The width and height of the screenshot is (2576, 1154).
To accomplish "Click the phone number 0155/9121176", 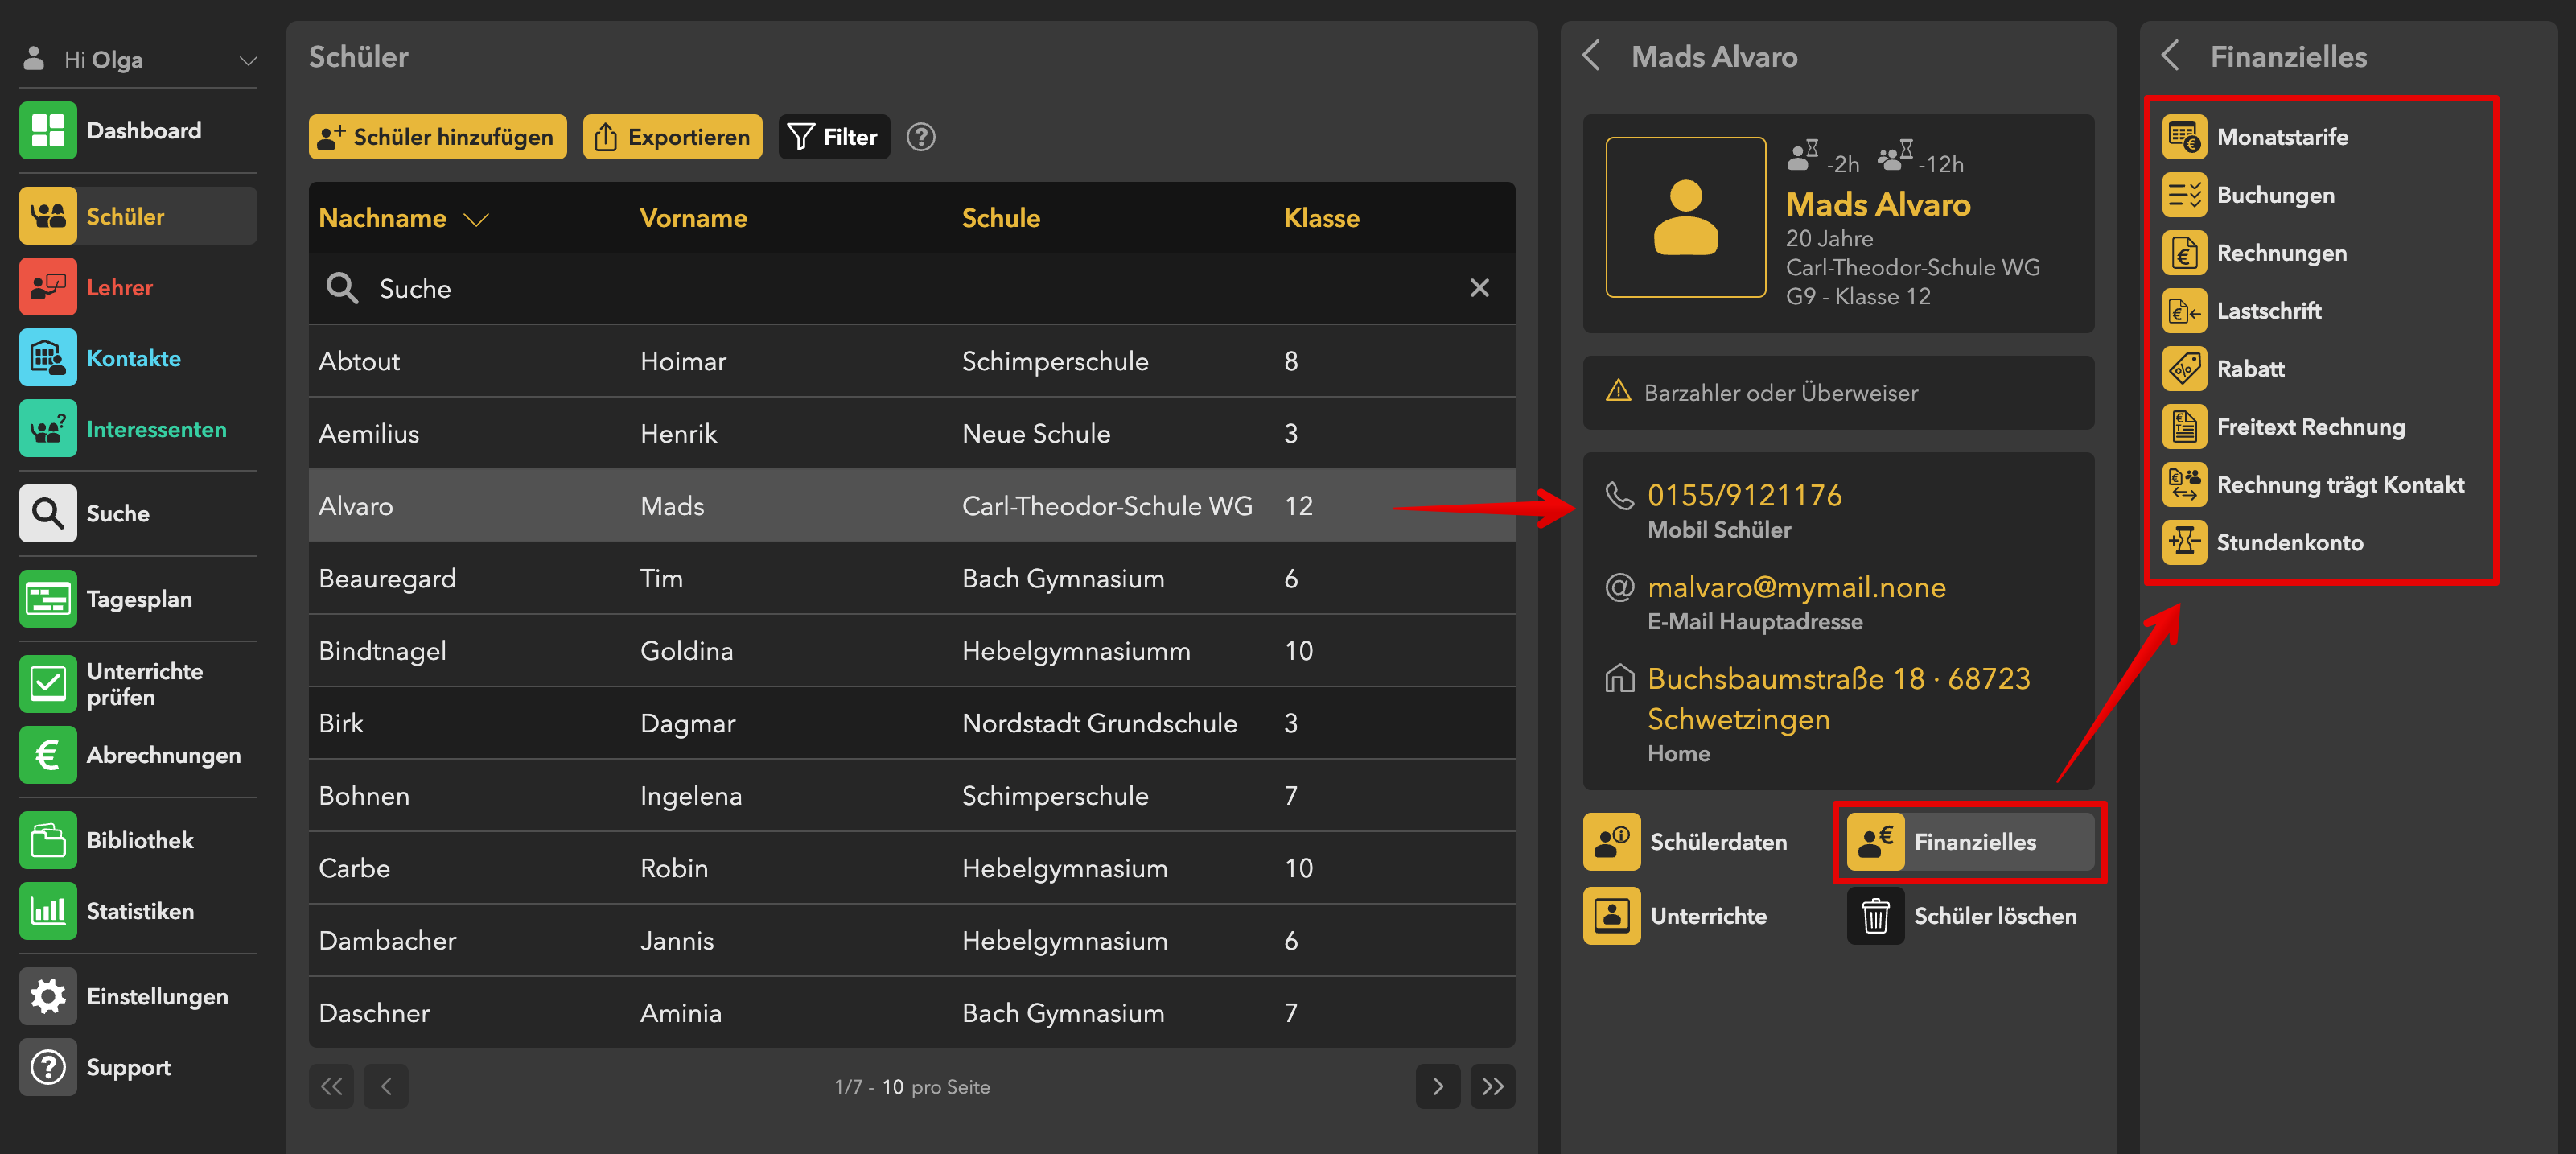I will pos(1744,495).
